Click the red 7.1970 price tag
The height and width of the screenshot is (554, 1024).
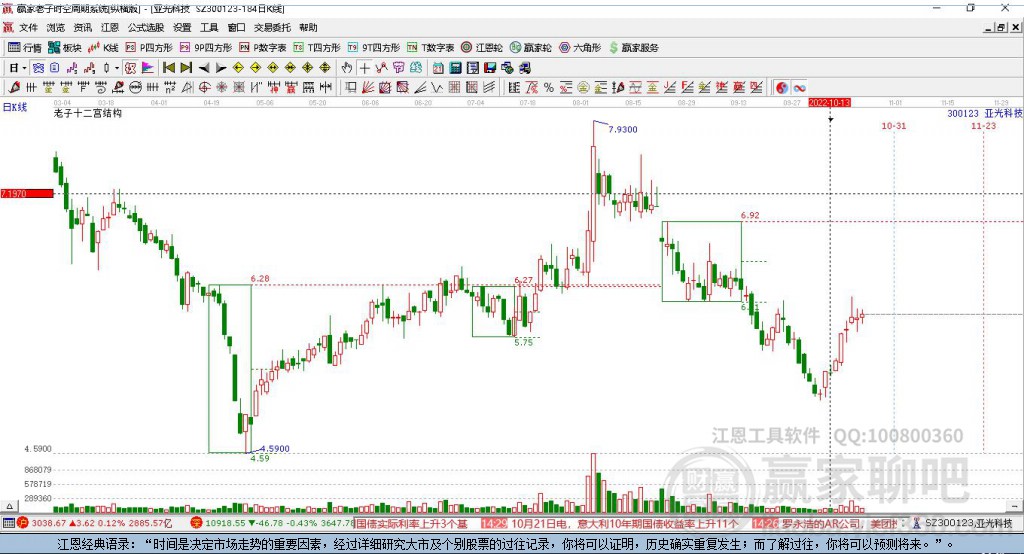coord(27,193)
